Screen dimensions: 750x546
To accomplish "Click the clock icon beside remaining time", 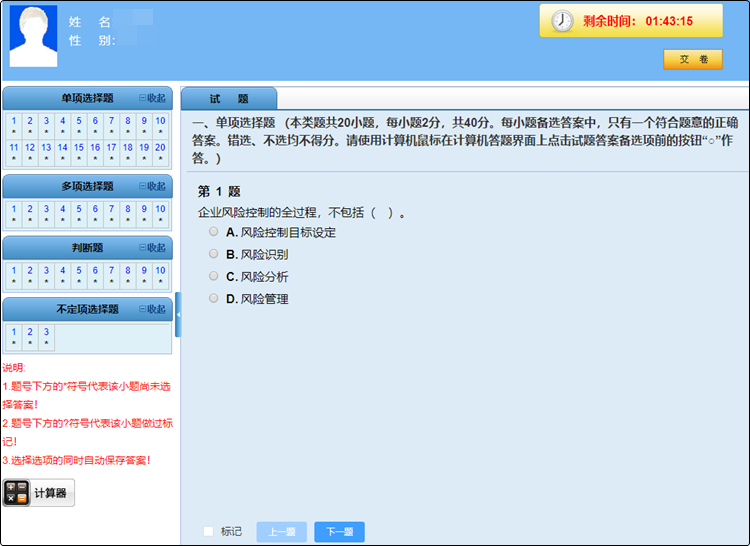I will 562,21.
